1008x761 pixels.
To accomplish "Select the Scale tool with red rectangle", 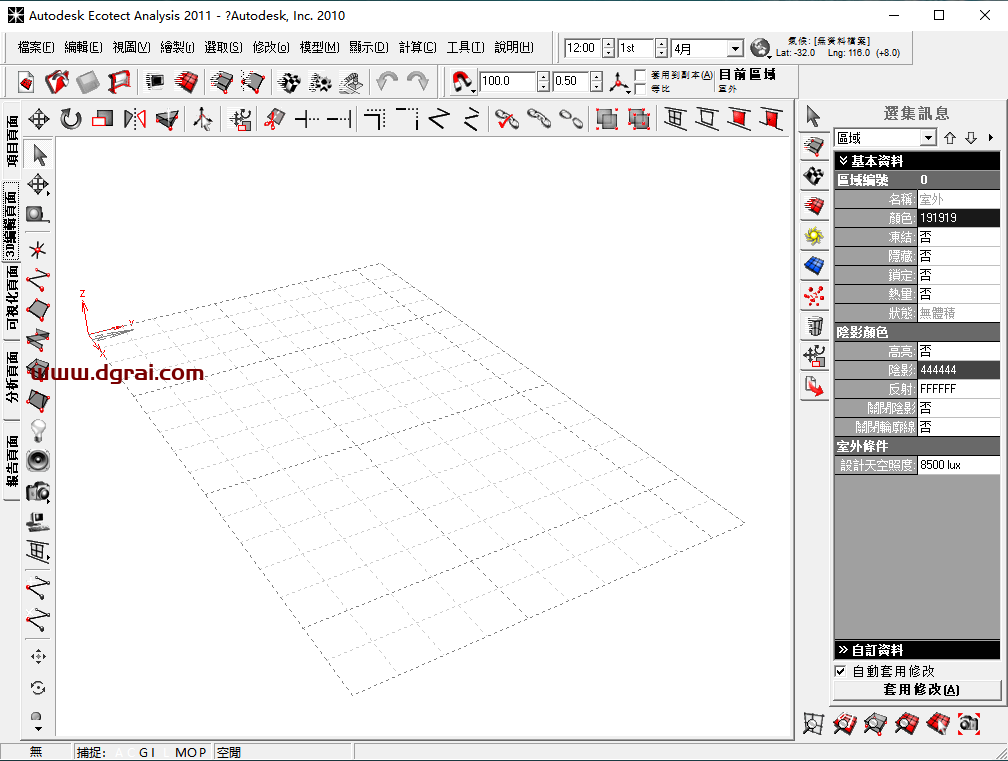I will (x=102, y=119).
